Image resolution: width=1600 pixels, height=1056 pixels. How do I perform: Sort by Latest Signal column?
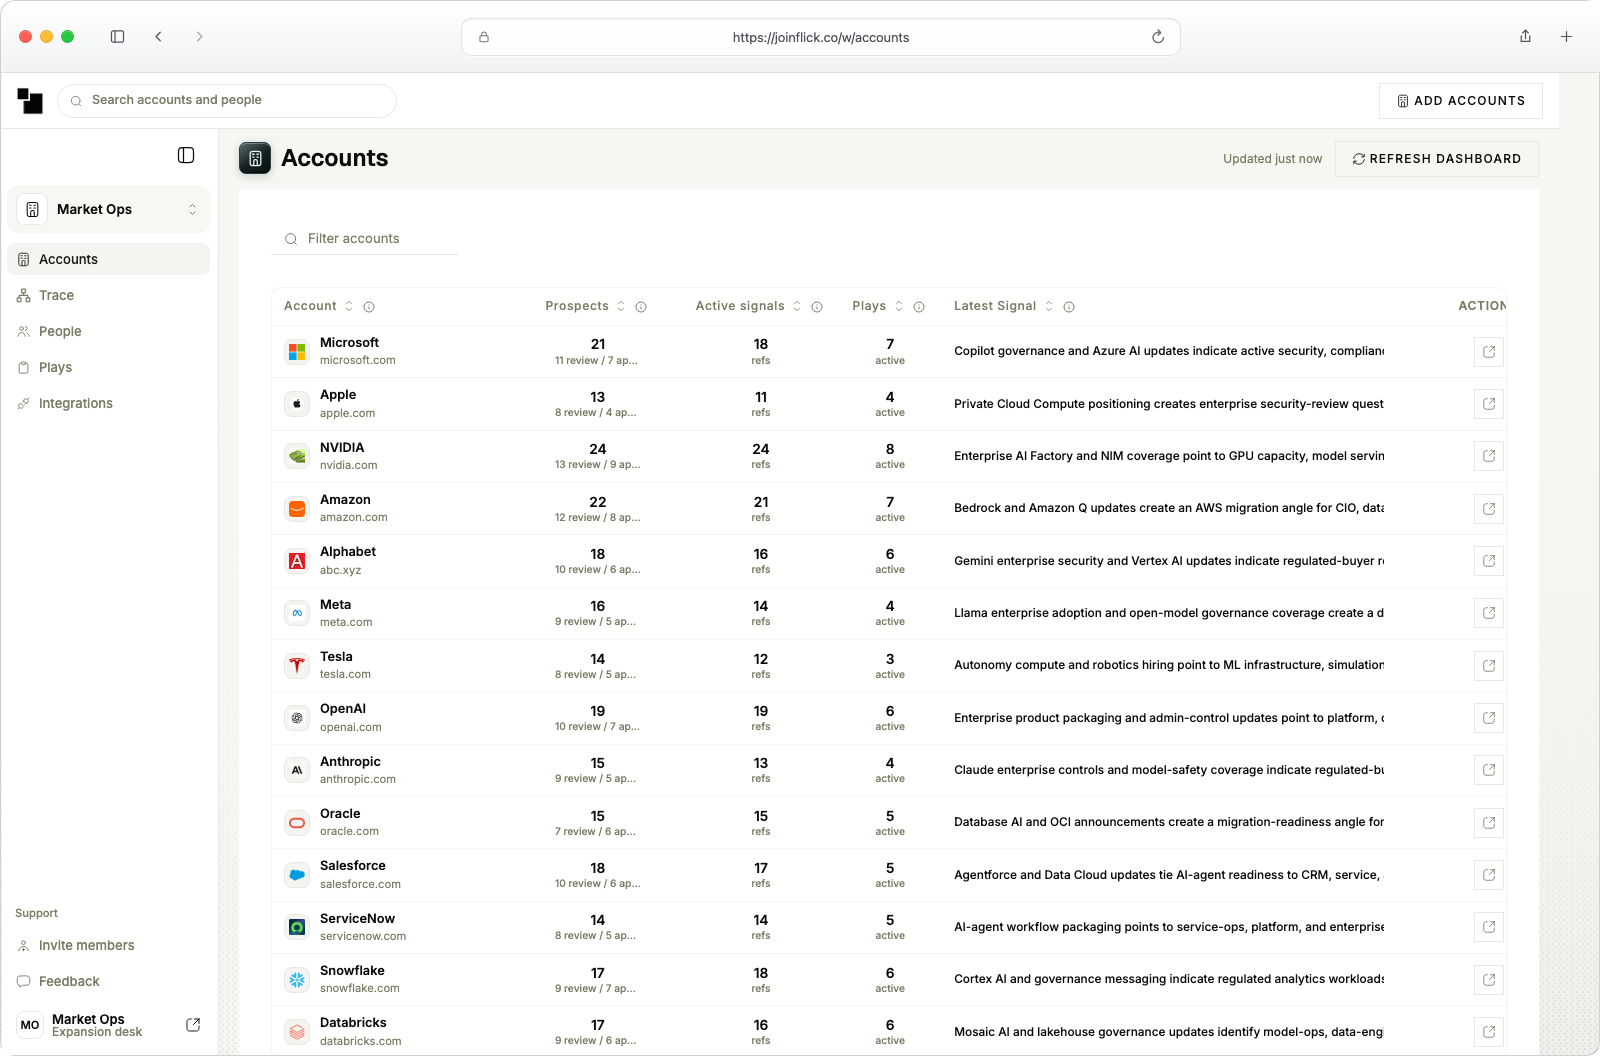[1049, 307]
